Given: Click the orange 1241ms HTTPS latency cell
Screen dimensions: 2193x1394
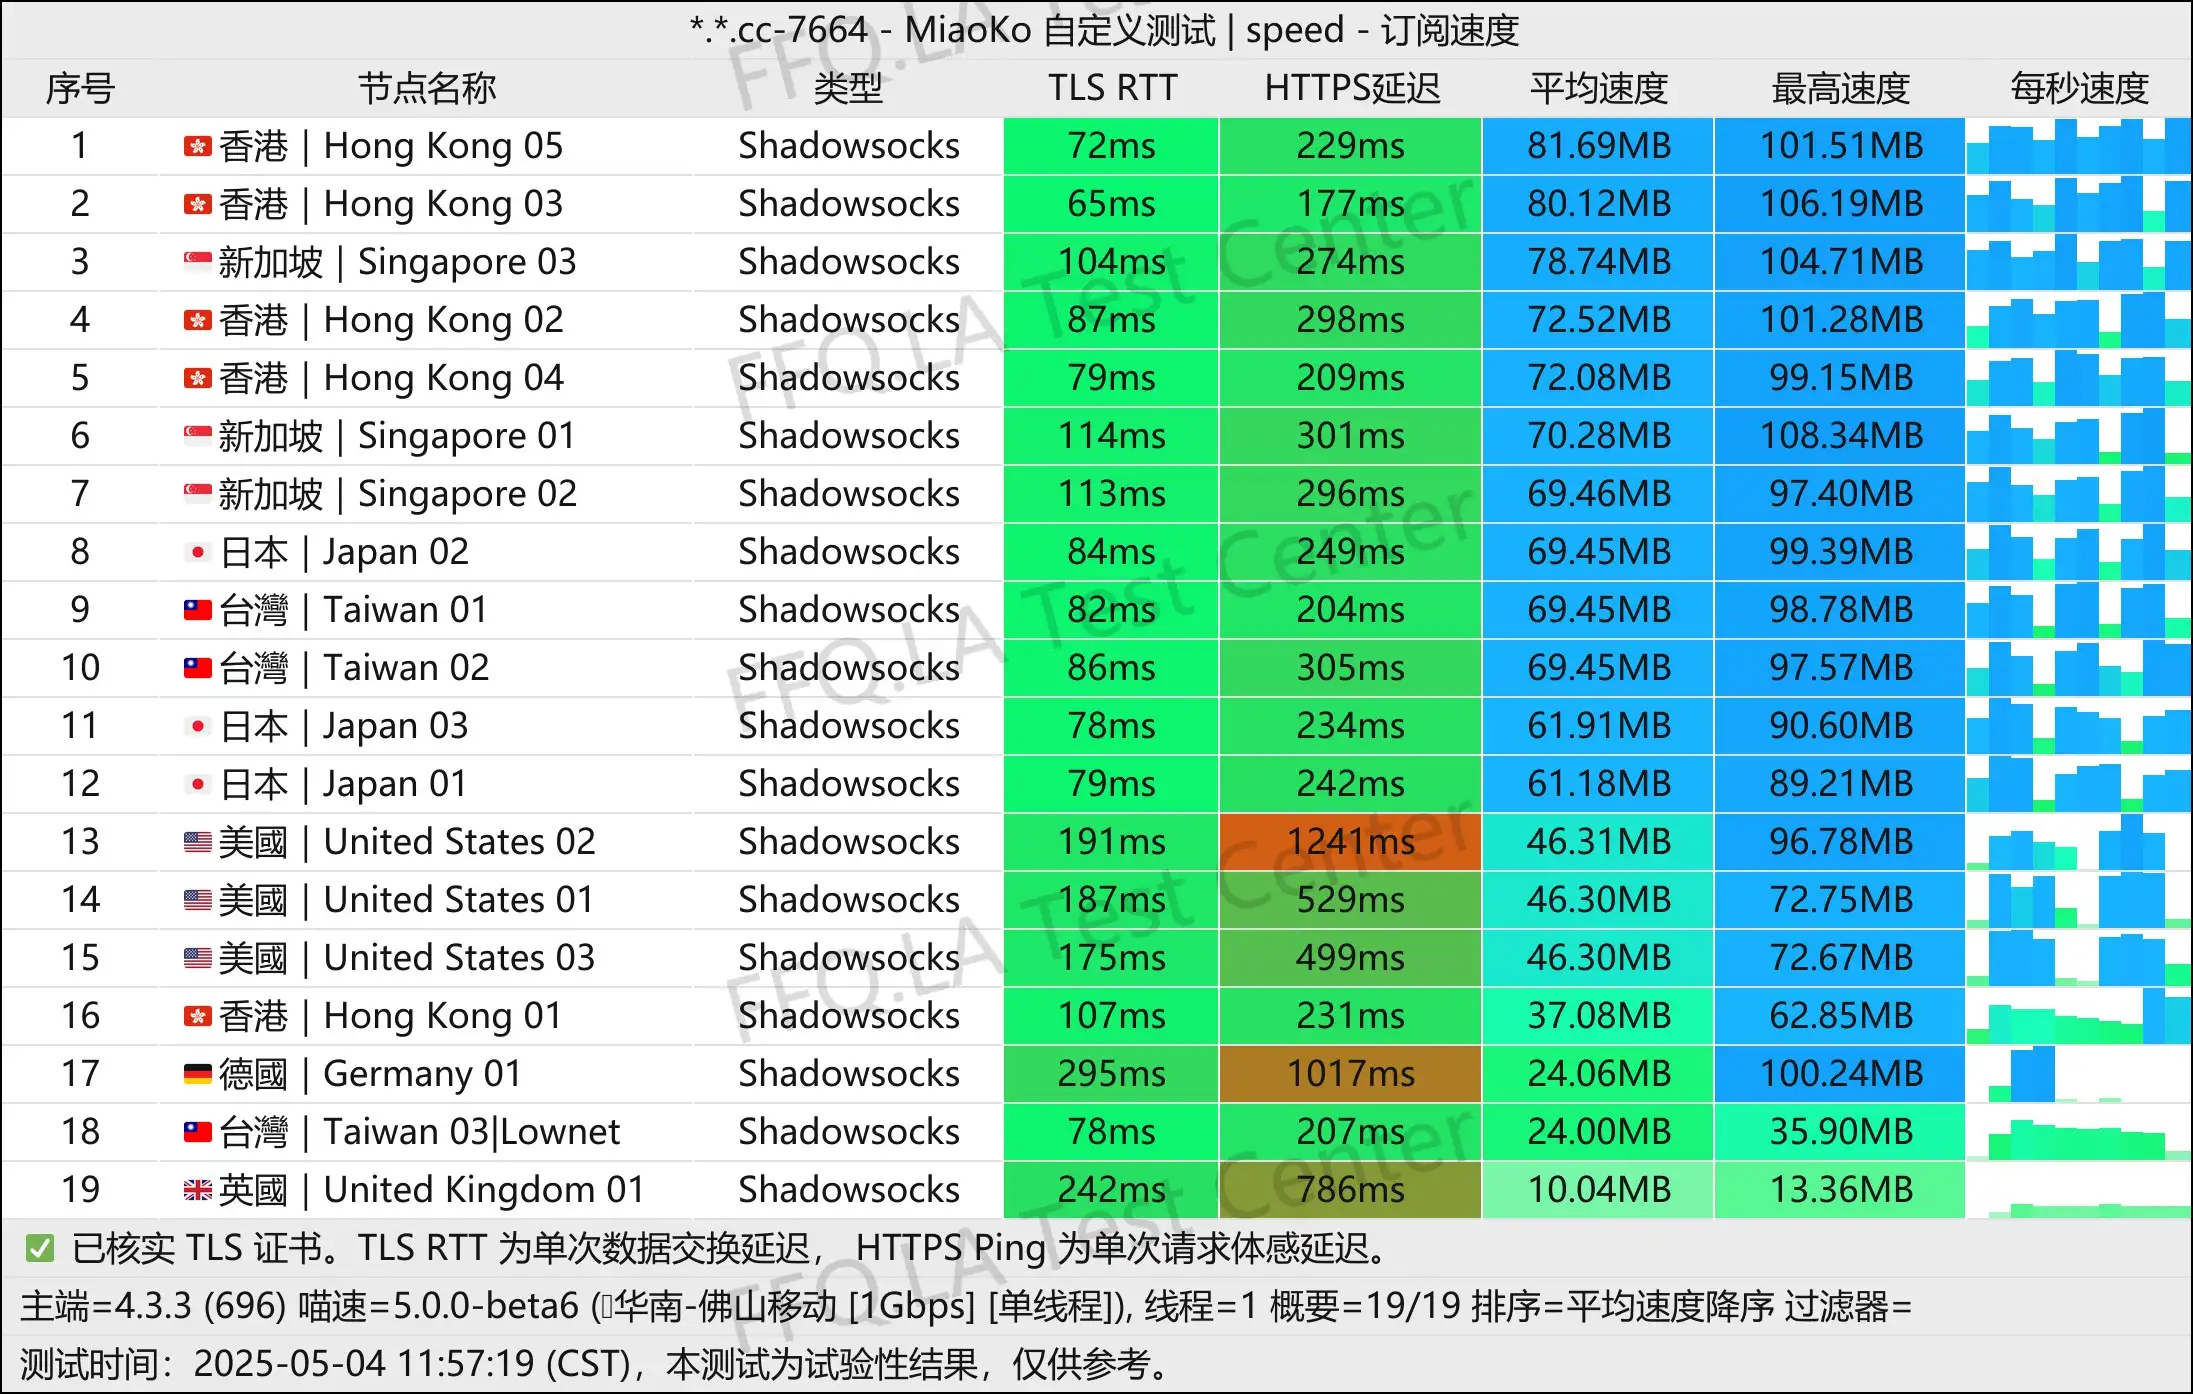Looking at the screenshot, I should click(x=1351, y=842).
